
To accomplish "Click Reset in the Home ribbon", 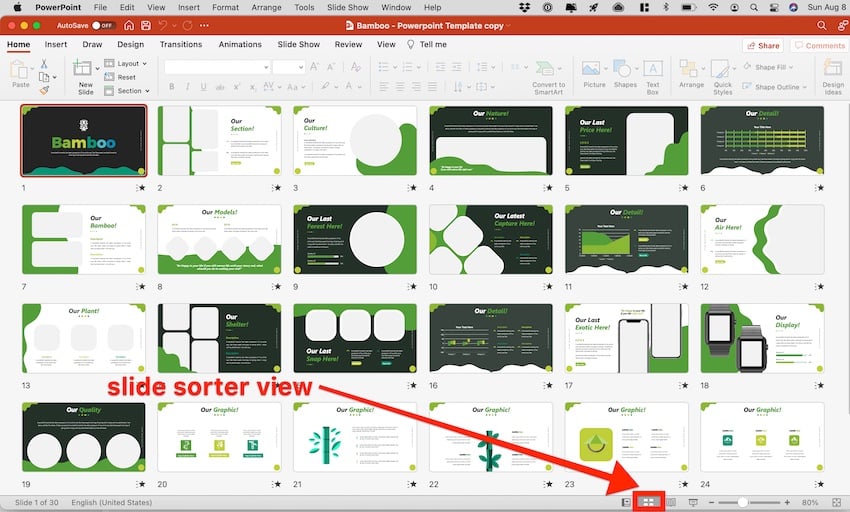I will pos(126,77).
